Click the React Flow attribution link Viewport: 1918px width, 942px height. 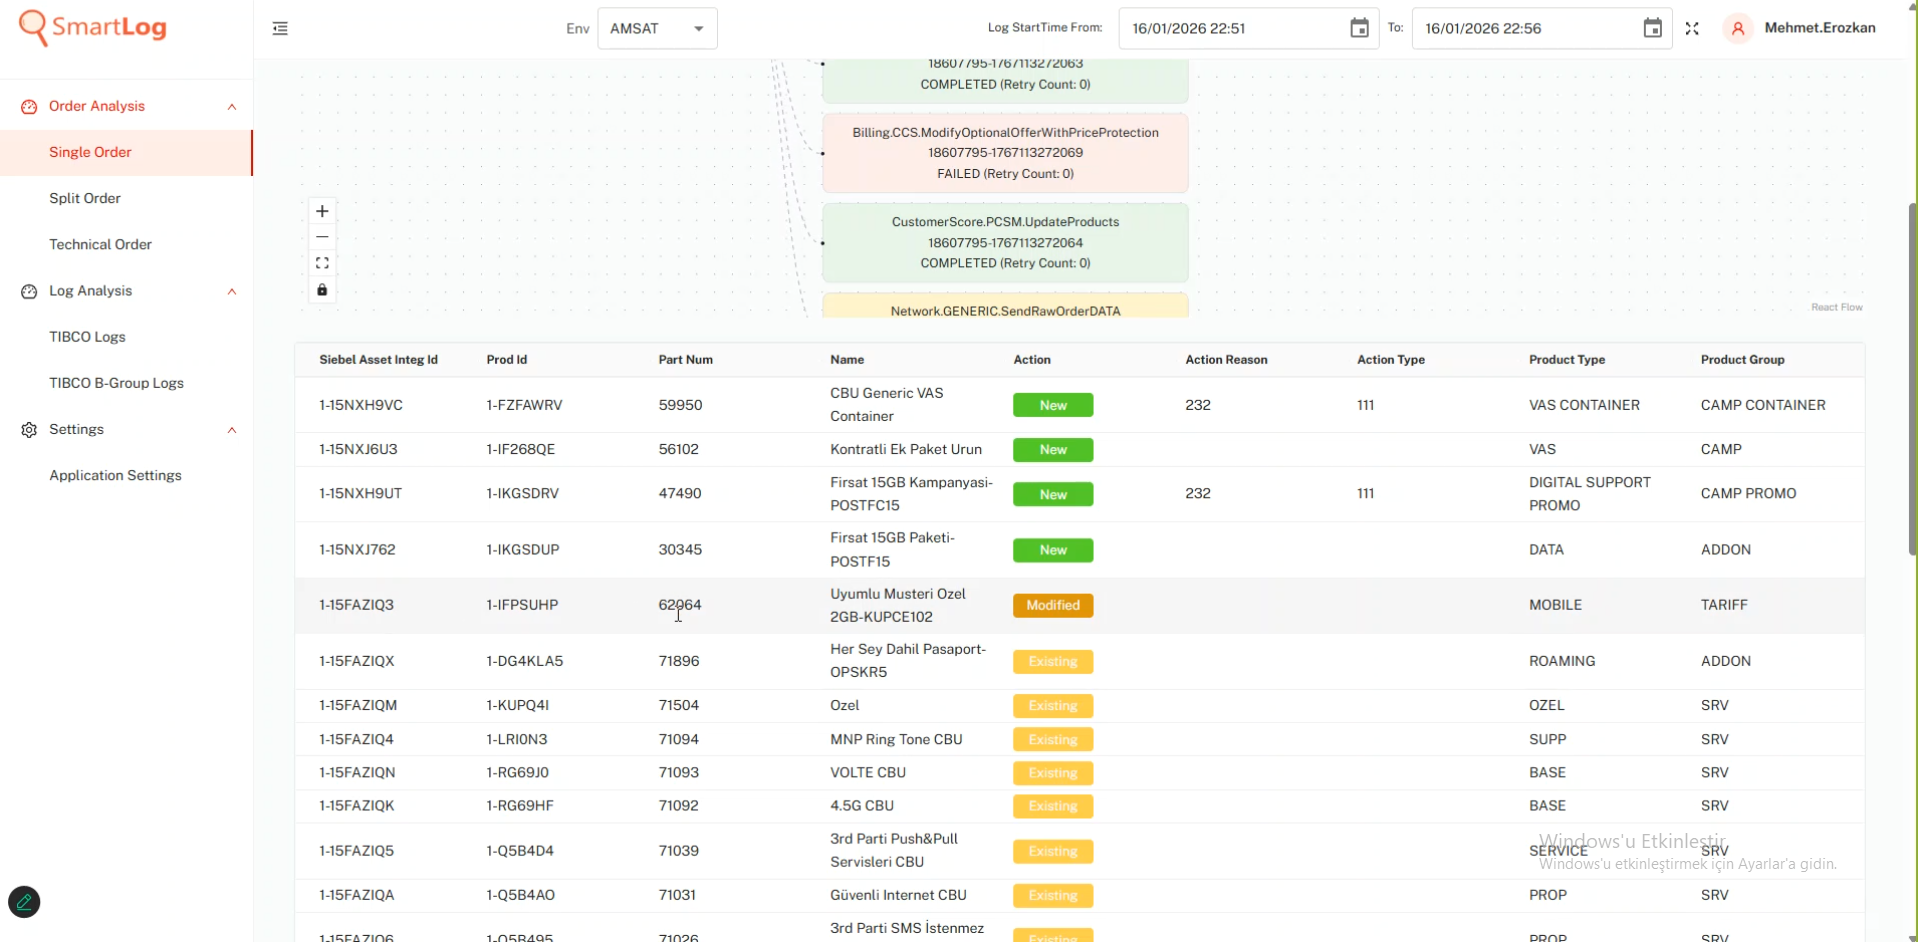coord(1836,307)
